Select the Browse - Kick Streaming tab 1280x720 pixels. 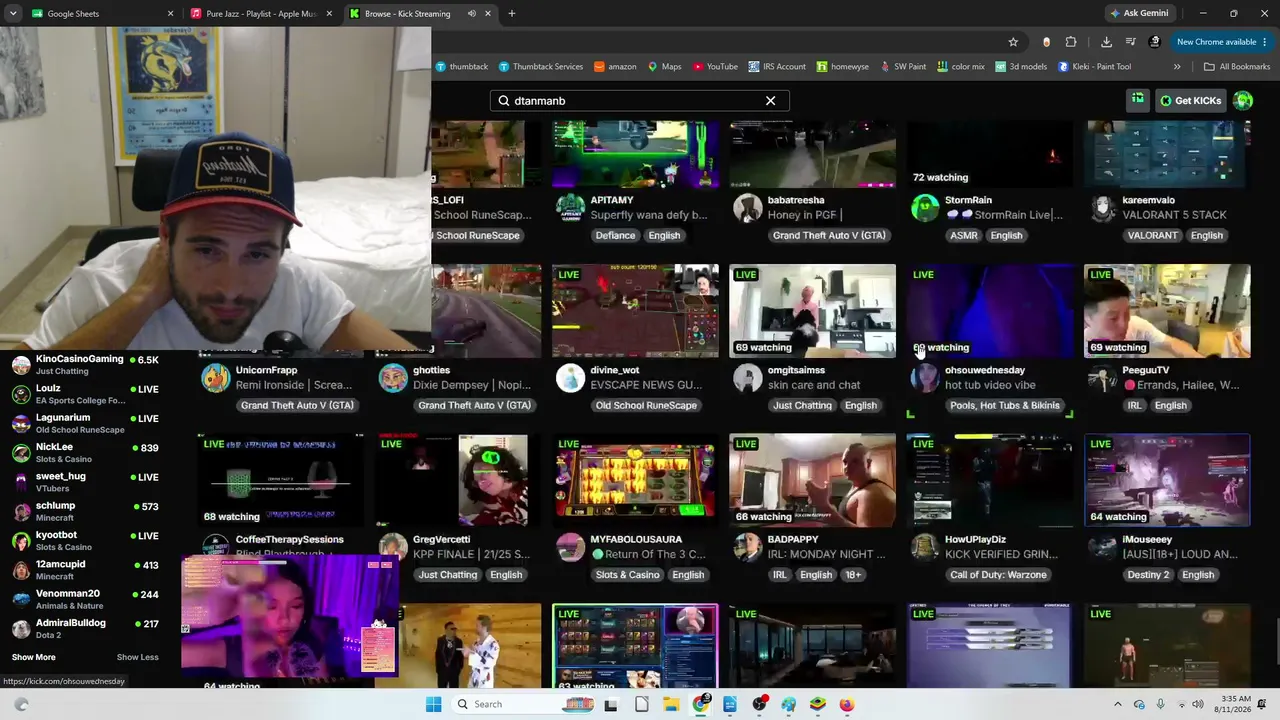pyautogui.click(x=420, y=14)
